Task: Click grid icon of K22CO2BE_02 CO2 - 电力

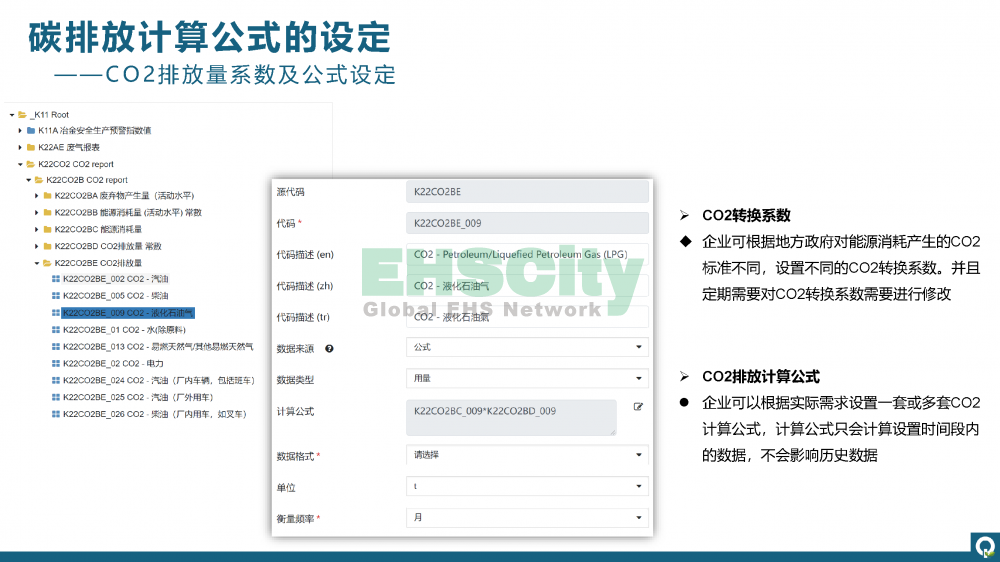Action: [x=56, y=364]
